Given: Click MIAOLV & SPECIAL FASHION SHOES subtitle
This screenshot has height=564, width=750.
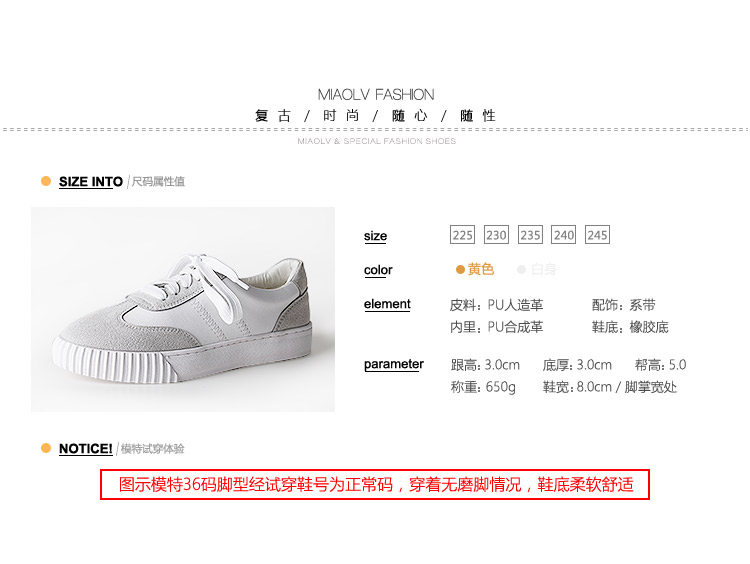Looking at the screenshot, I should pyautogui.click(x=376, y=141).
